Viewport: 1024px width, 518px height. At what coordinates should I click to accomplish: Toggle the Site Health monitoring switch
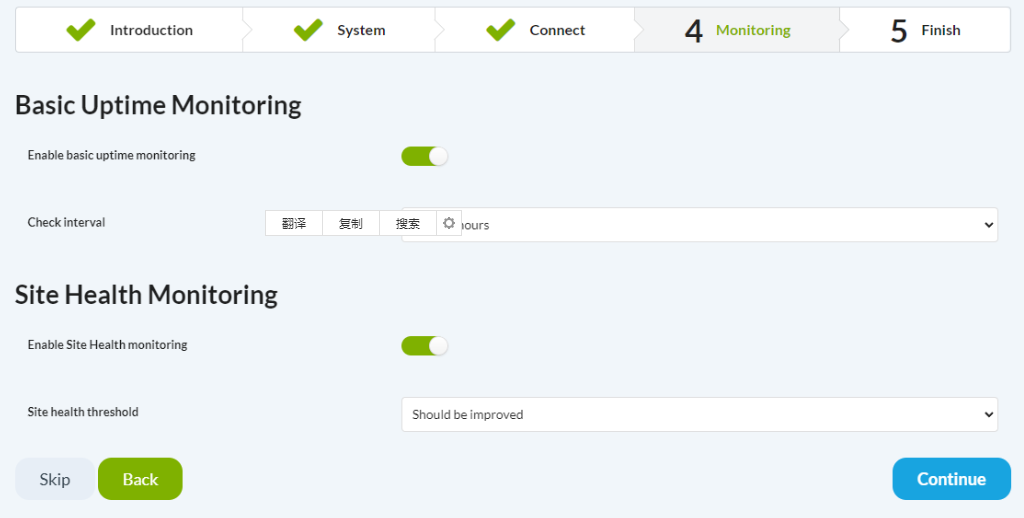click(424, 346)
